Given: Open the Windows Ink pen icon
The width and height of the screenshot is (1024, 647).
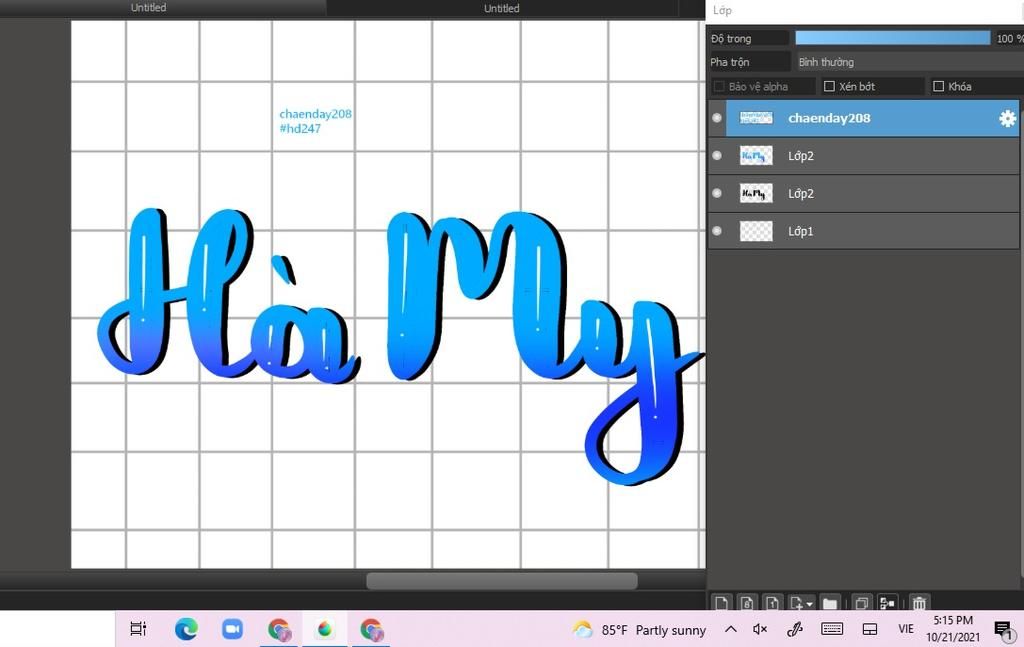Looking at the screenshot, I should [794, 629].
